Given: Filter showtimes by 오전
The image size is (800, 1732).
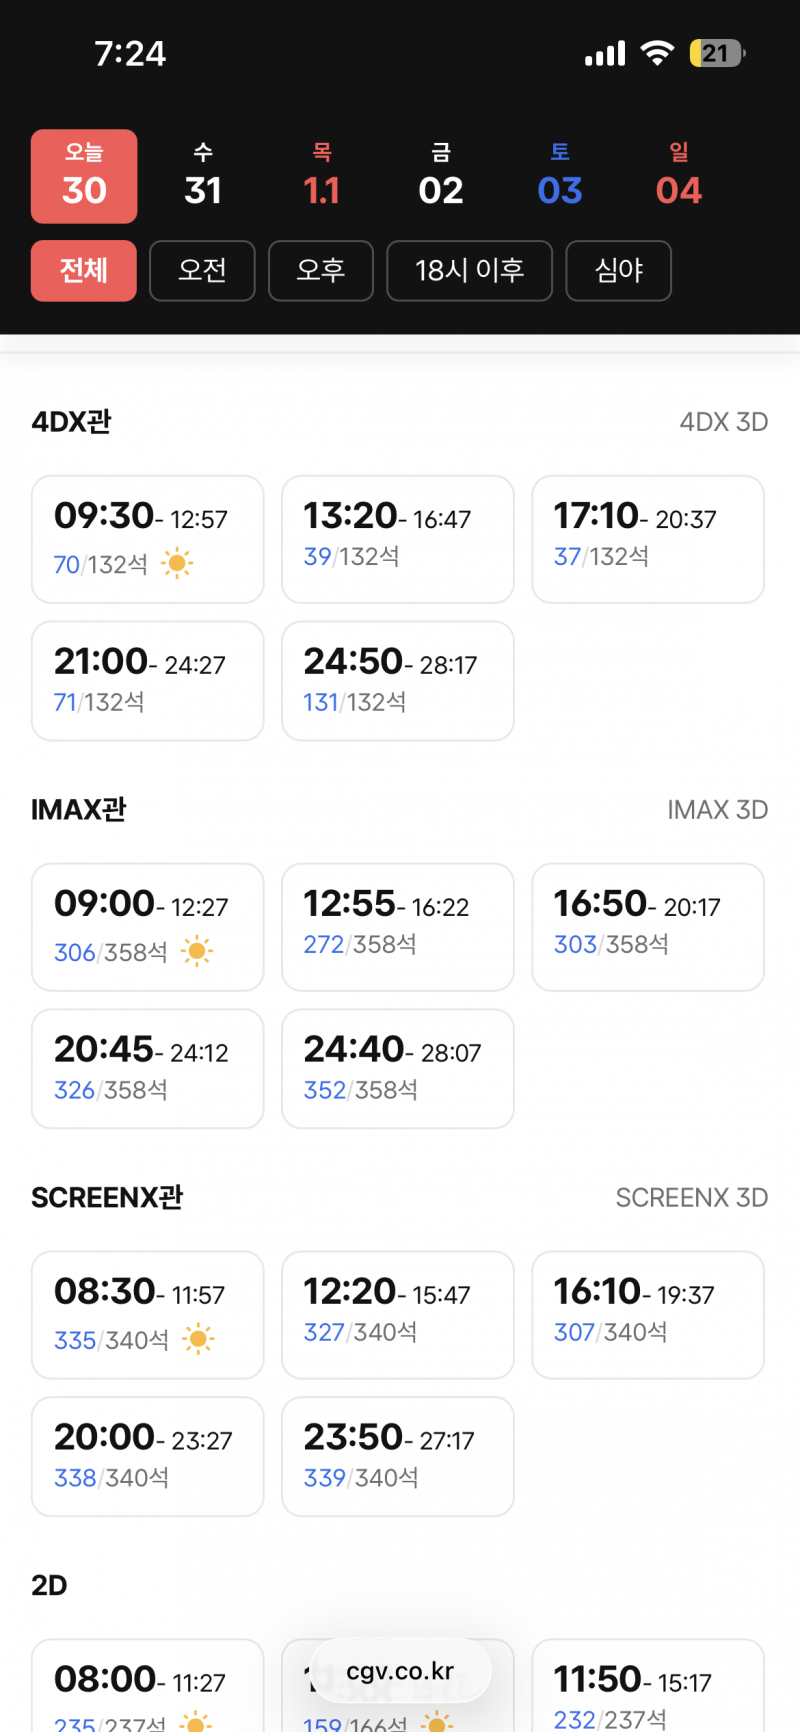Looking at the screenshot, I should 202,271.
